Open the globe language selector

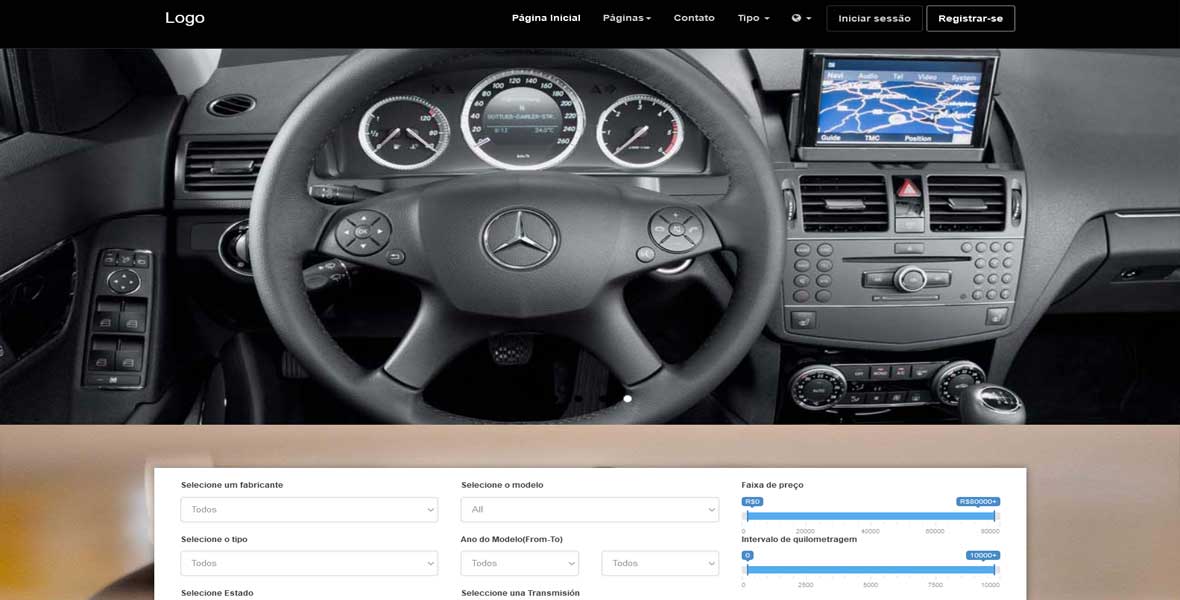point(801,18)
